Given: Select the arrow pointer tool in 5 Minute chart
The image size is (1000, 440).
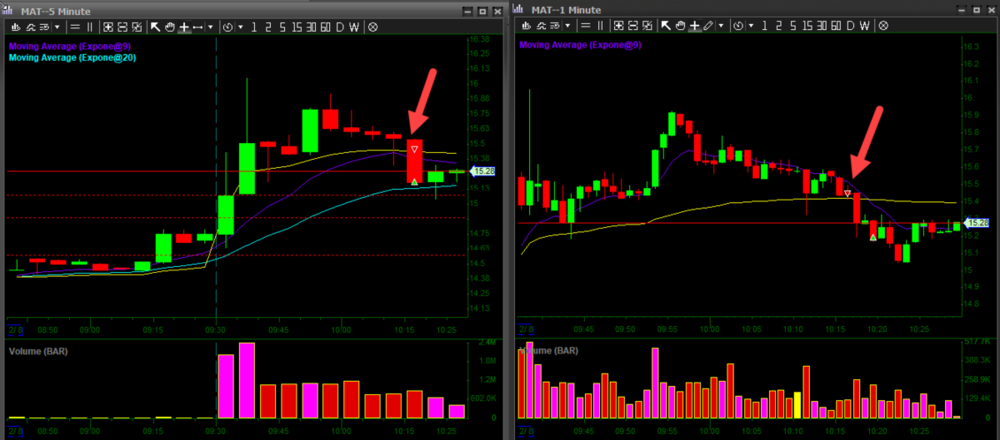Looking at the screenshot, I should click(x=158, y=27).
